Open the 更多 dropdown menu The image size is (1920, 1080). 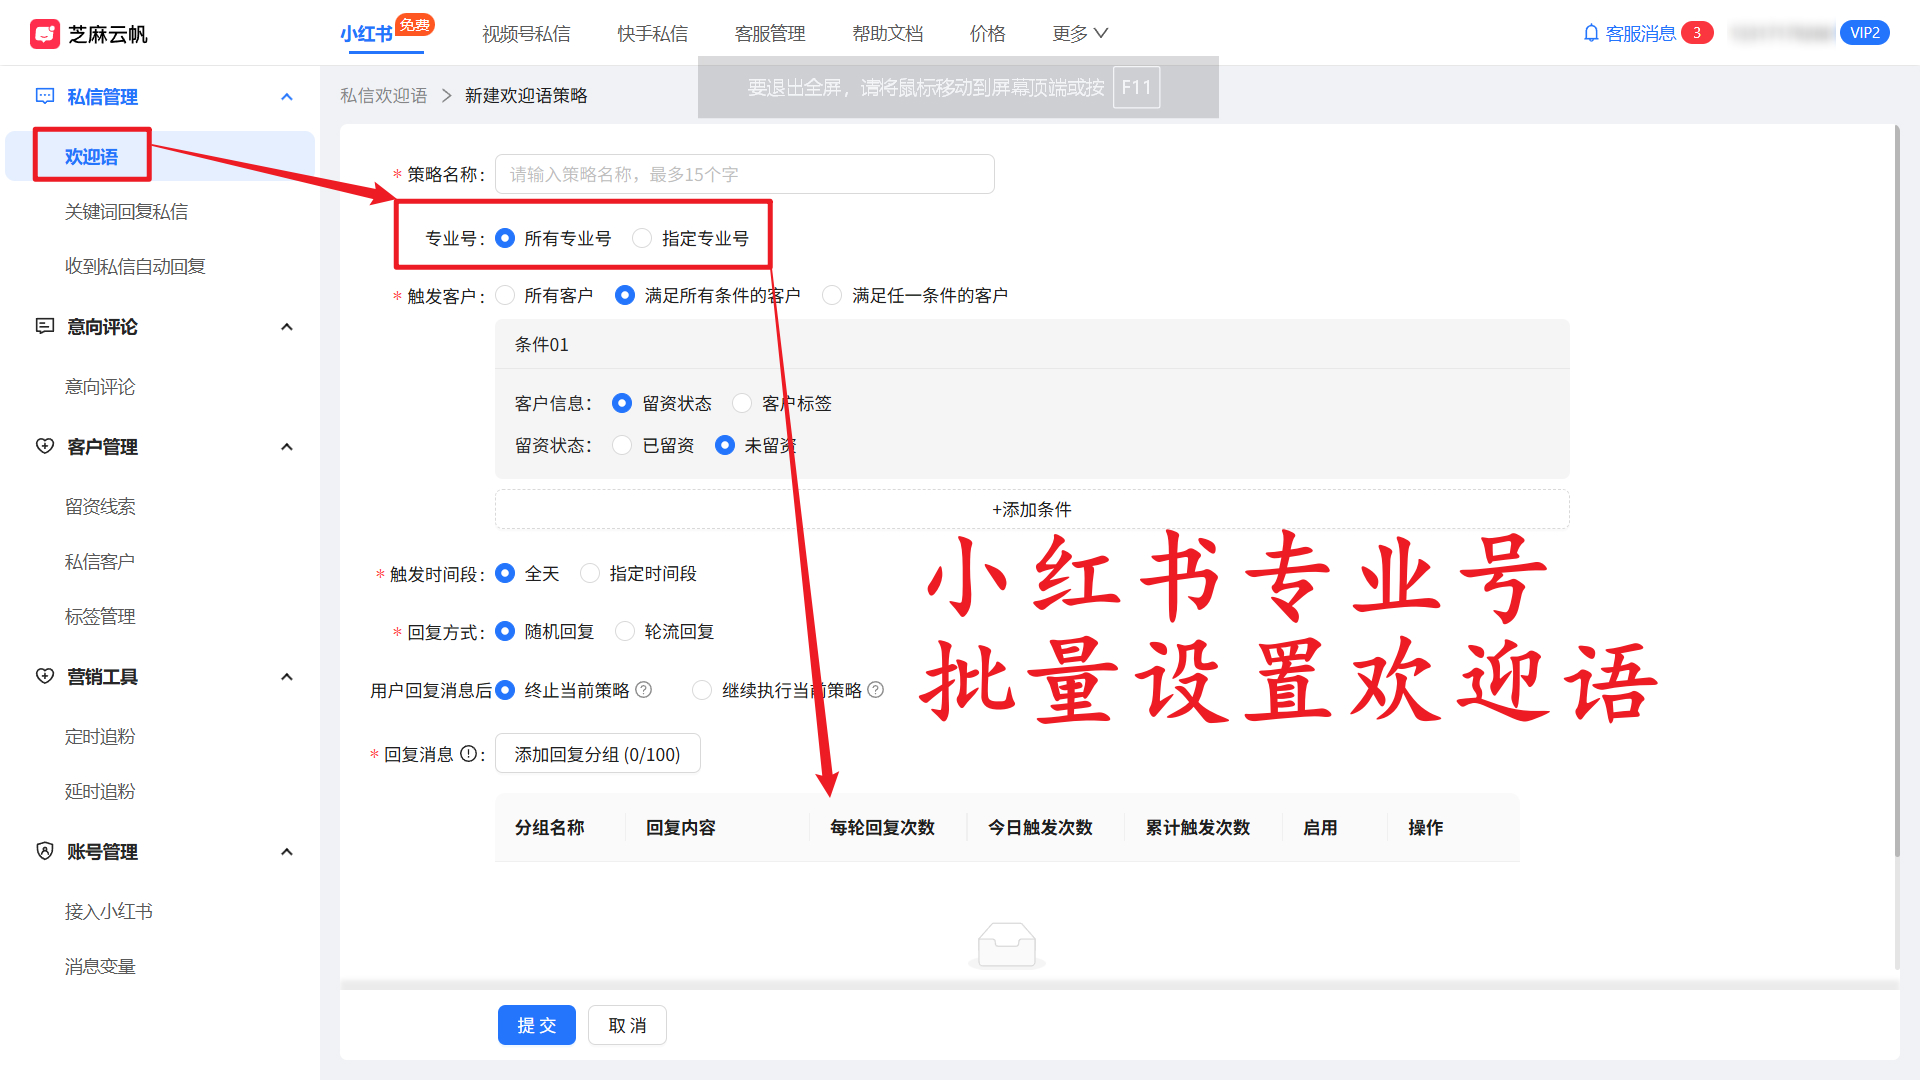click(x=1079, y=33)
